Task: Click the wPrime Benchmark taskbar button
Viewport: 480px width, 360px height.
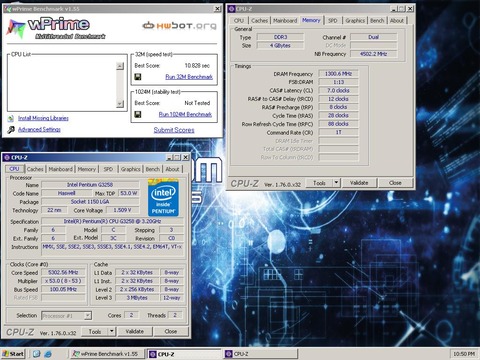Action: pos(108,354)
